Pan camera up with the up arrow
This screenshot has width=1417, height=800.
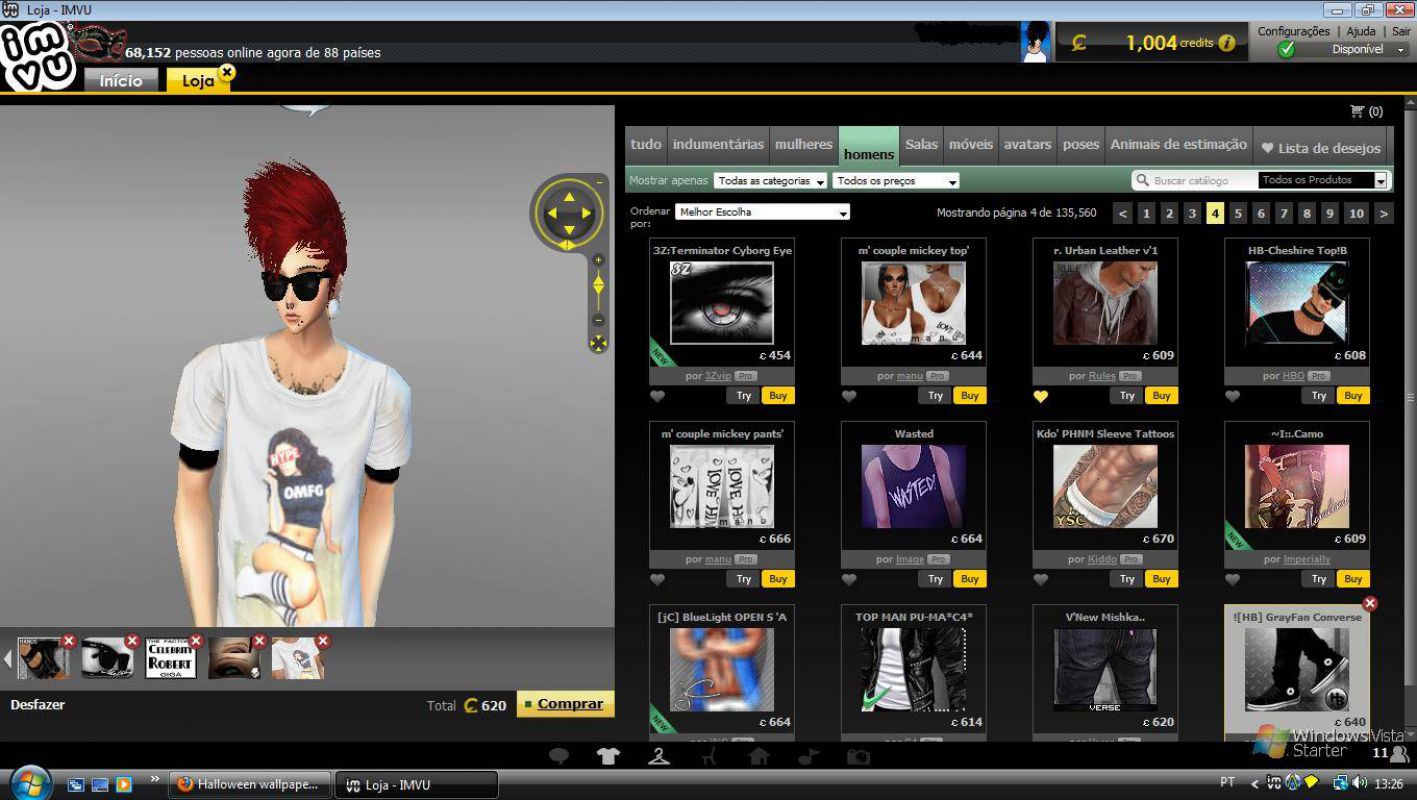tap(569, 196)
